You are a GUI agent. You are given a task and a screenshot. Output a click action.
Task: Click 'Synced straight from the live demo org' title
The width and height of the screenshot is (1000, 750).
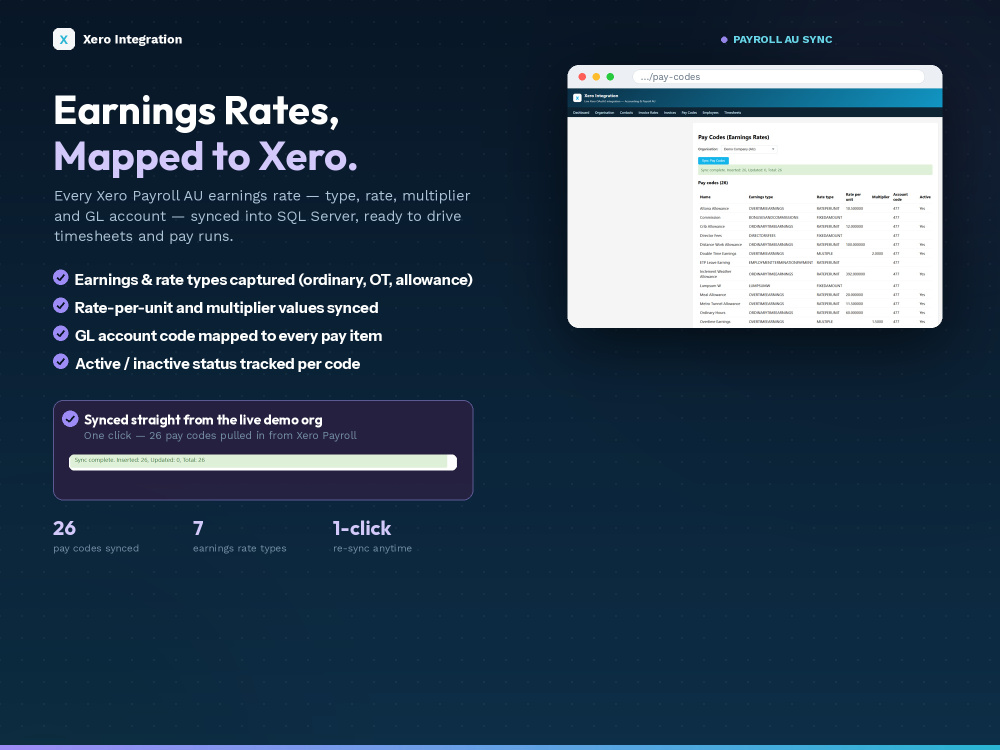tap(203, 420)
